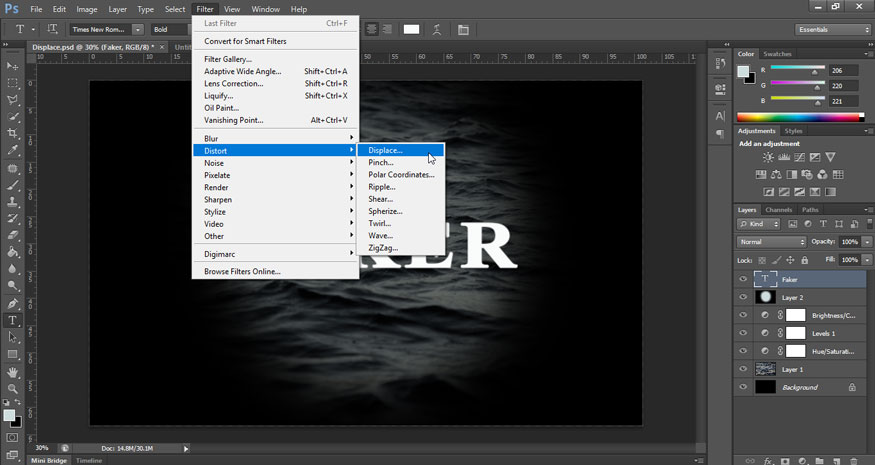The width and height of the screenshot is (875, 465).
Task: Click the foreground color swatch in Color panel
Action: pos(743,71)
